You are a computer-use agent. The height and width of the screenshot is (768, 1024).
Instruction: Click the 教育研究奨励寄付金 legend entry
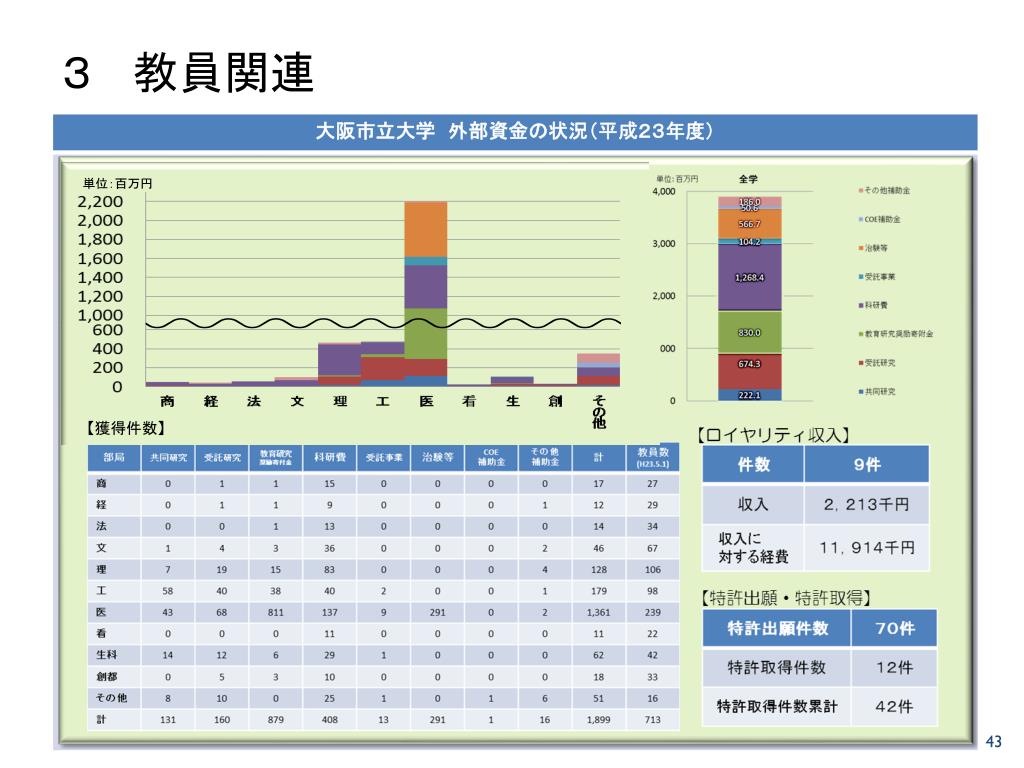895,334
